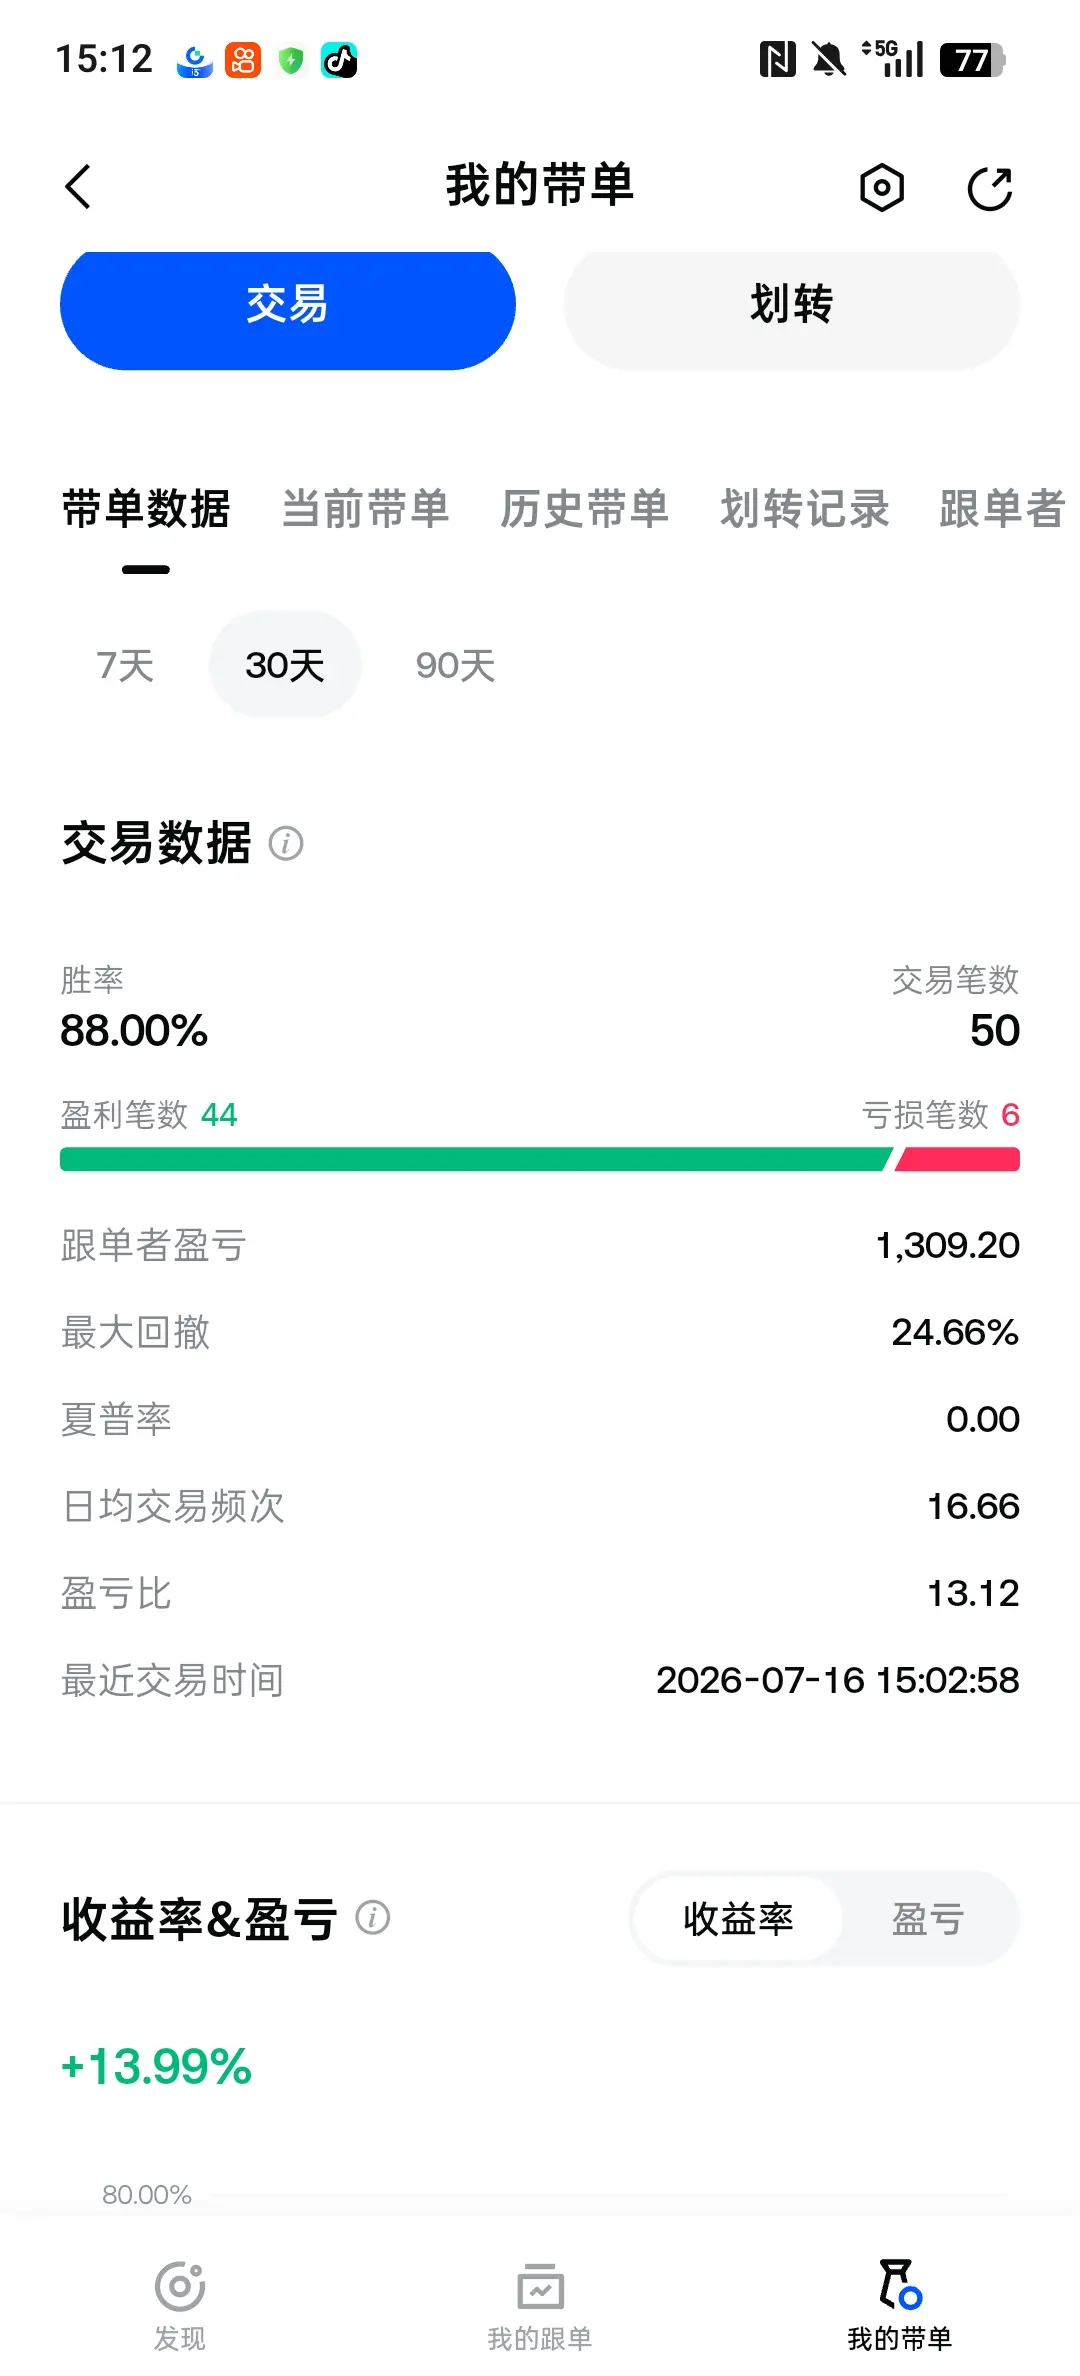Open info icon beside 交易数据
Screen dimensions: 1080x2376
(286, 843)
